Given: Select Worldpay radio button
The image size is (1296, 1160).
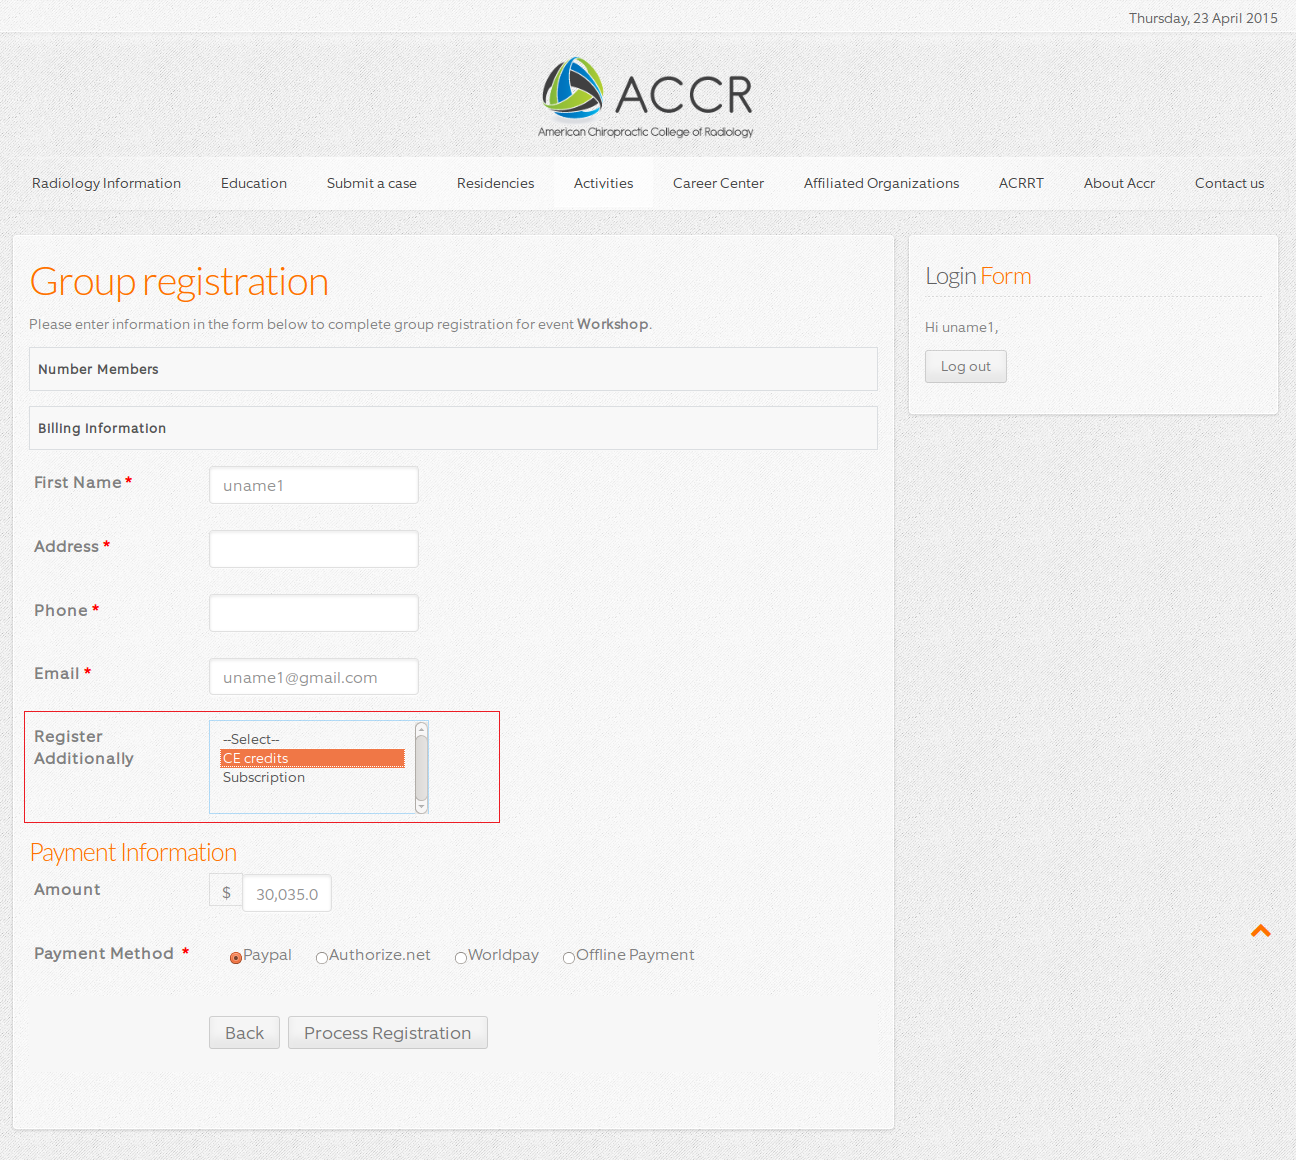Looking at the screenshot, I should tap(461, 957).
